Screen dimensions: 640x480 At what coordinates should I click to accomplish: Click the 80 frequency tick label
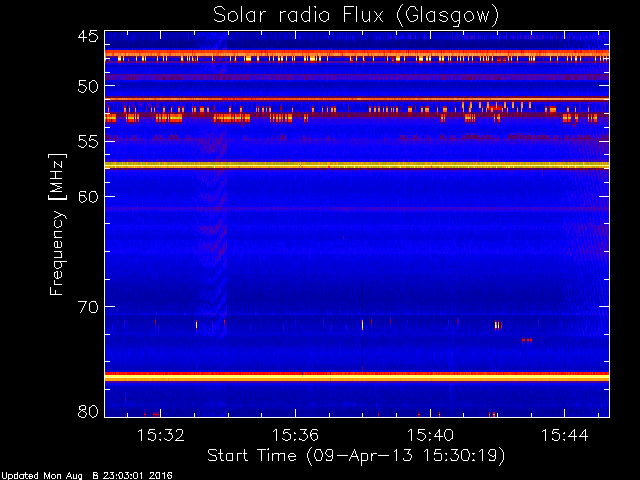(88, 411)
